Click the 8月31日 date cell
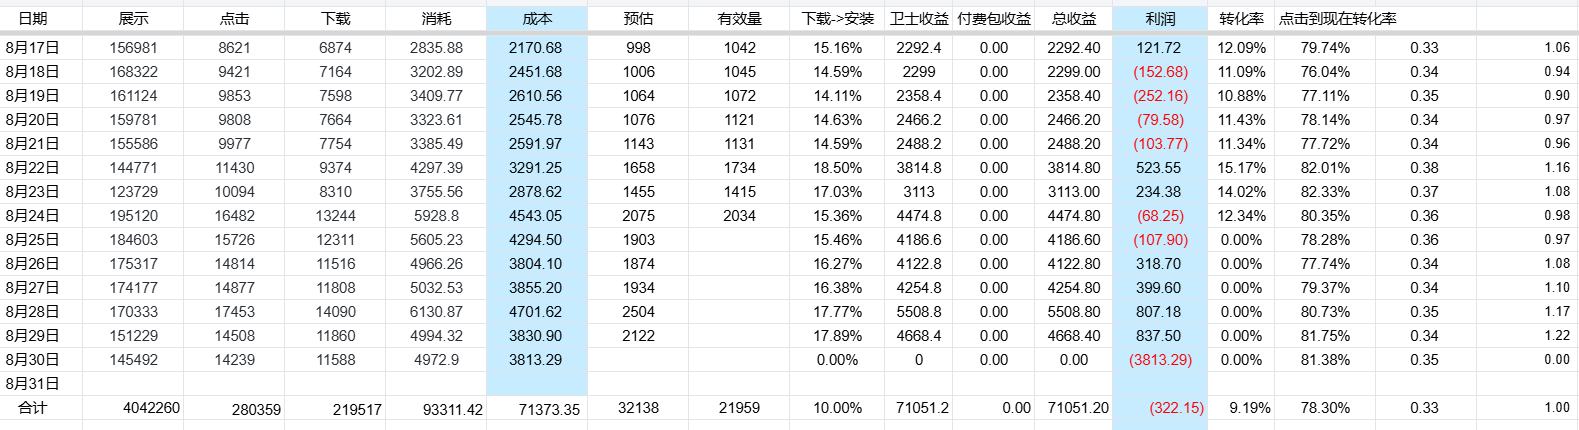 (x=33, y=383)
